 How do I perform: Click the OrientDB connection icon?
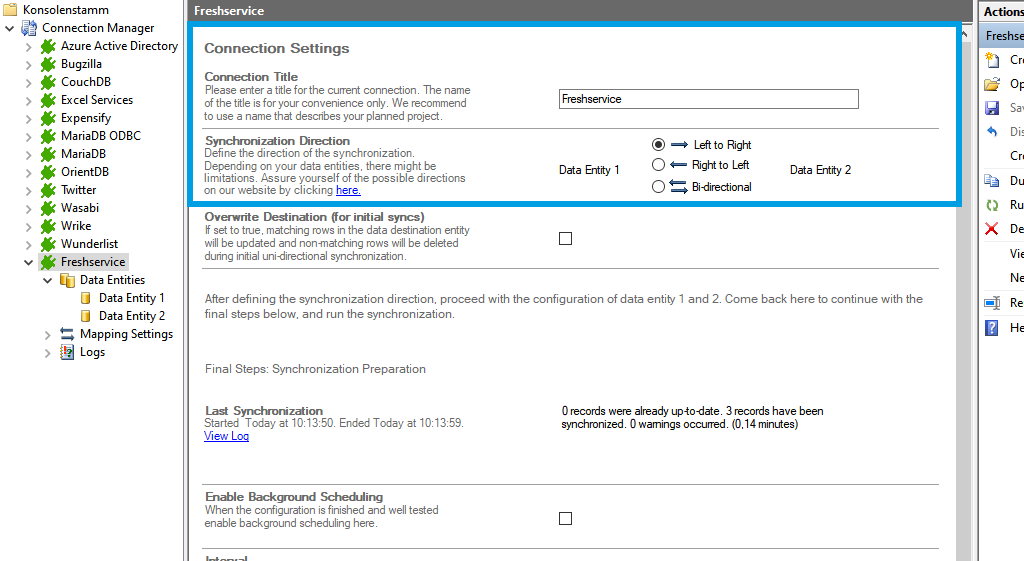click(48, 172)
